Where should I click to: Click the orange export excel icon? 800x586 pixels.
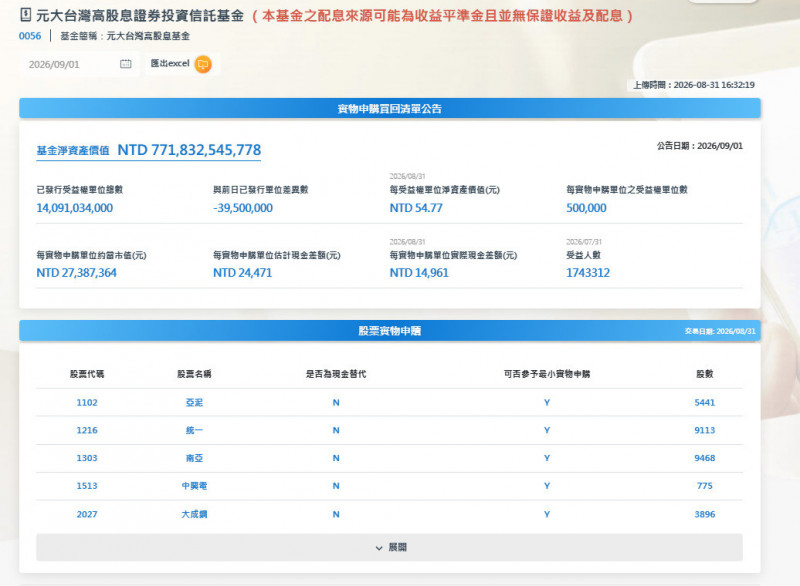[203, 64]
